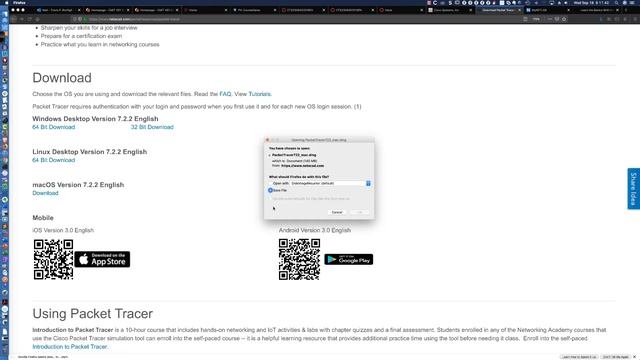The height and width of the screenshot is (360, 640).
Task: Open the FAQ link
Action: point(225,94)
